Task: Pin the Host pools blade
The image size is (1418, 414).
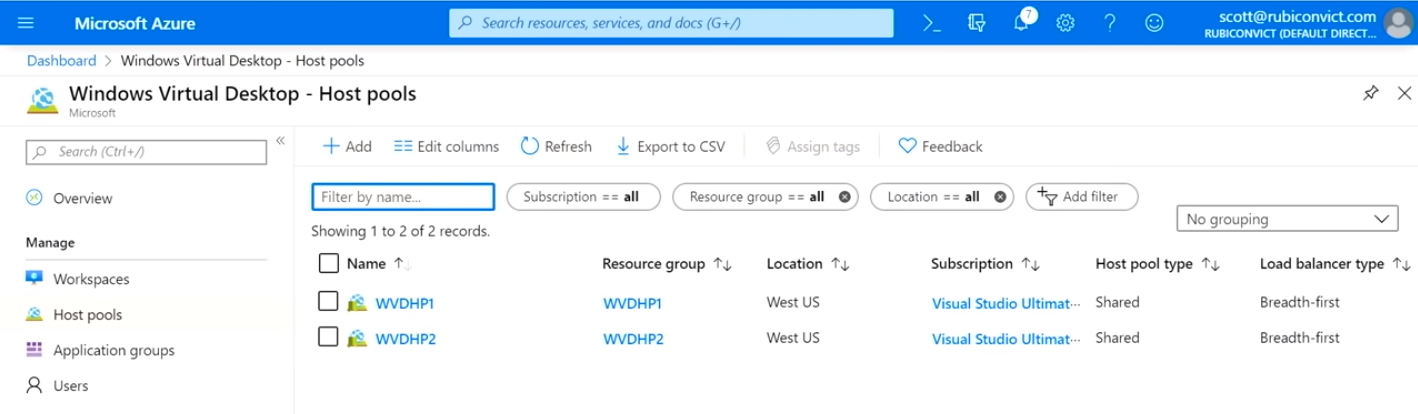Action: [x=1370, y=93]
